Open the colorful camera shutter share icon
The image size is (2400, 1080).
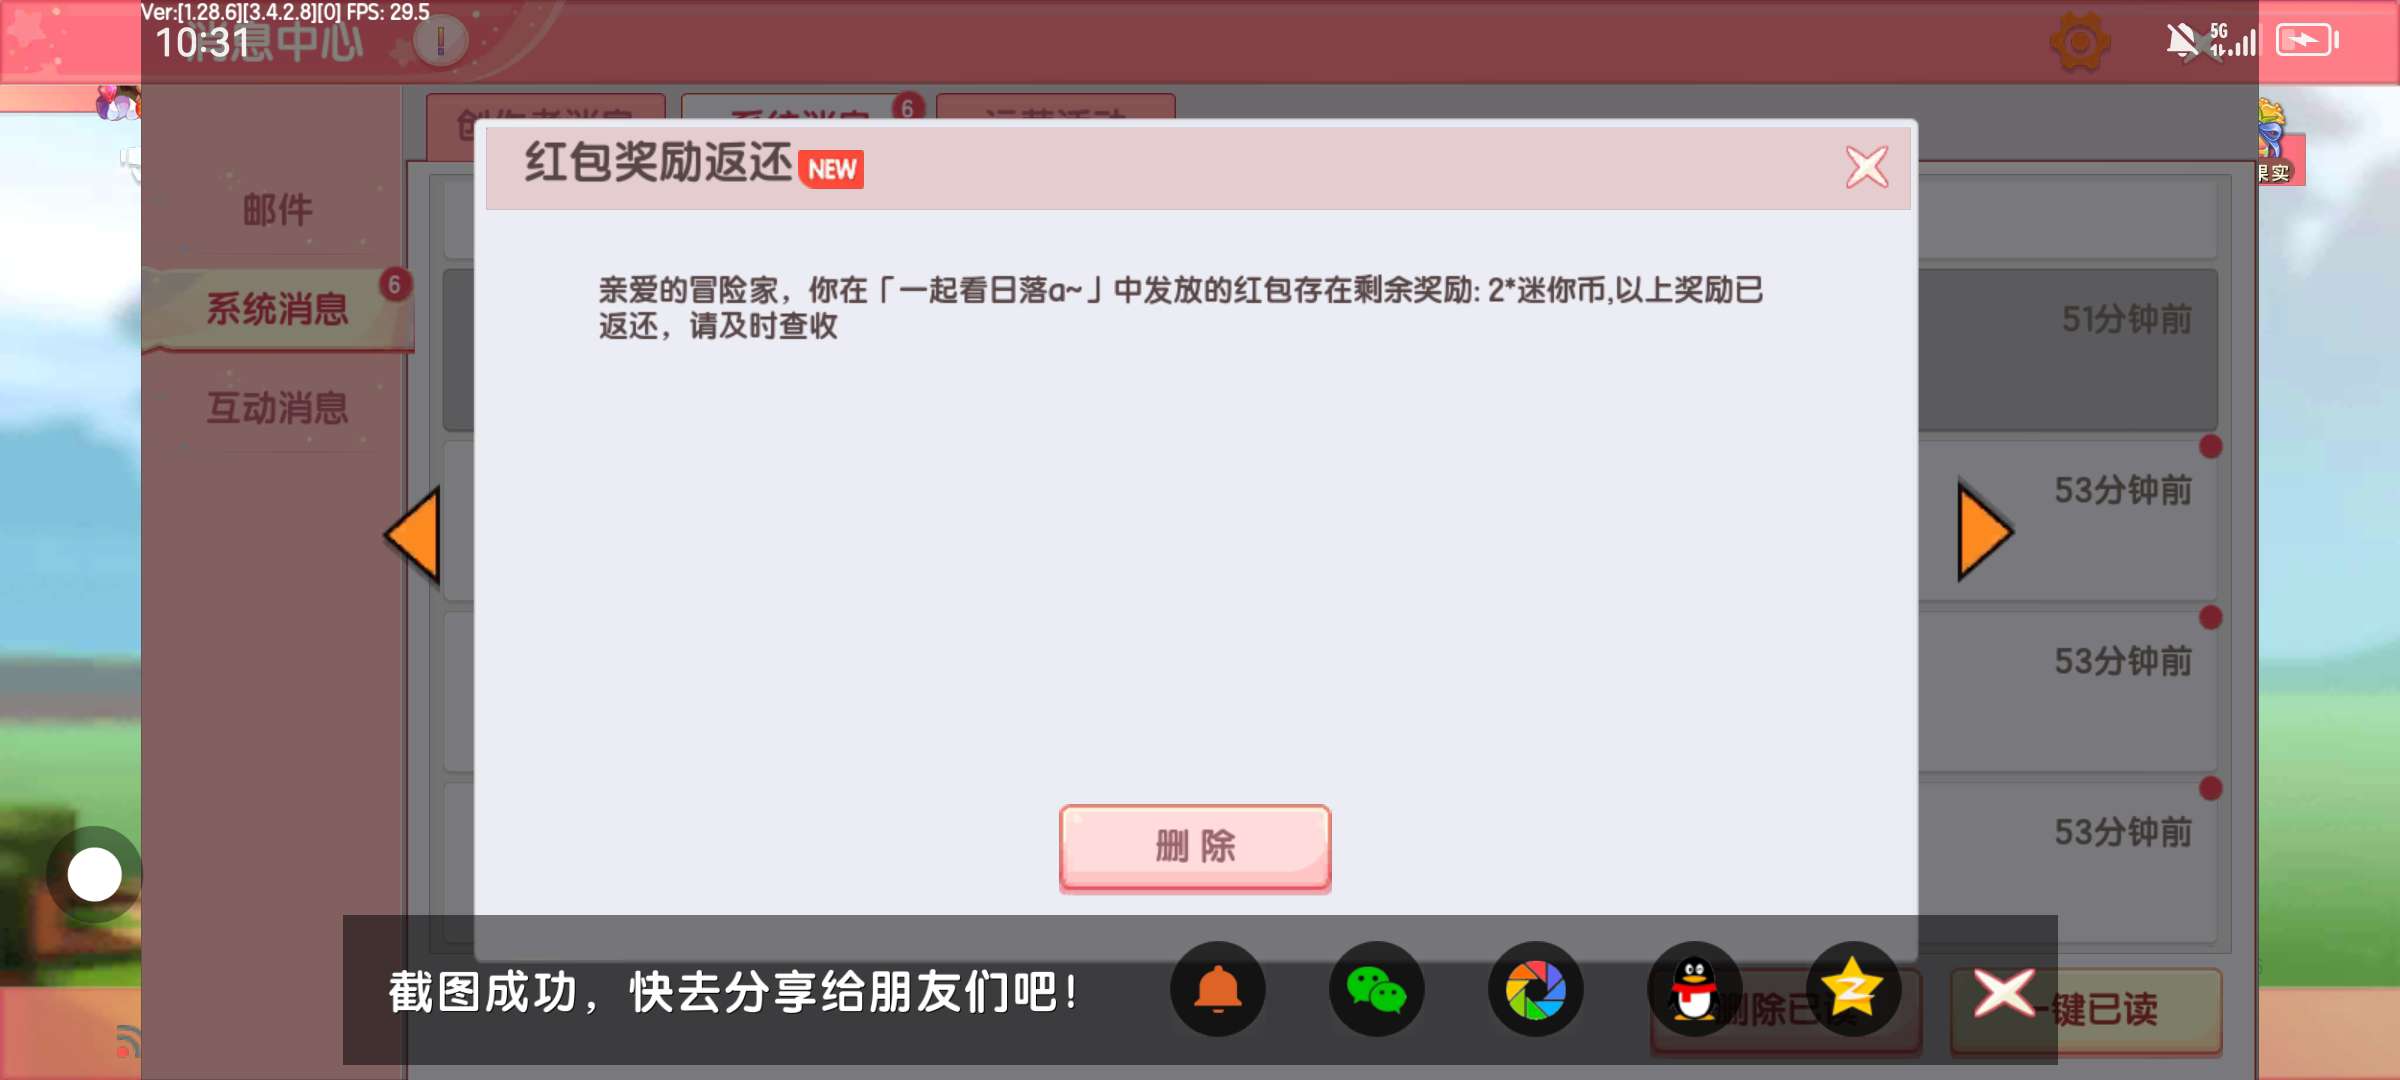point(1535,990)
